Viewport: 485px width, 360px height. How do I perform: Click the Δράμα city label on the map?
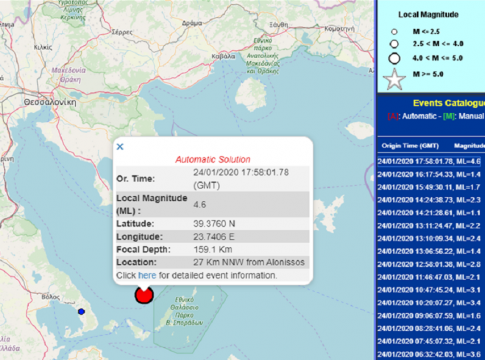[x=192, y=23]
